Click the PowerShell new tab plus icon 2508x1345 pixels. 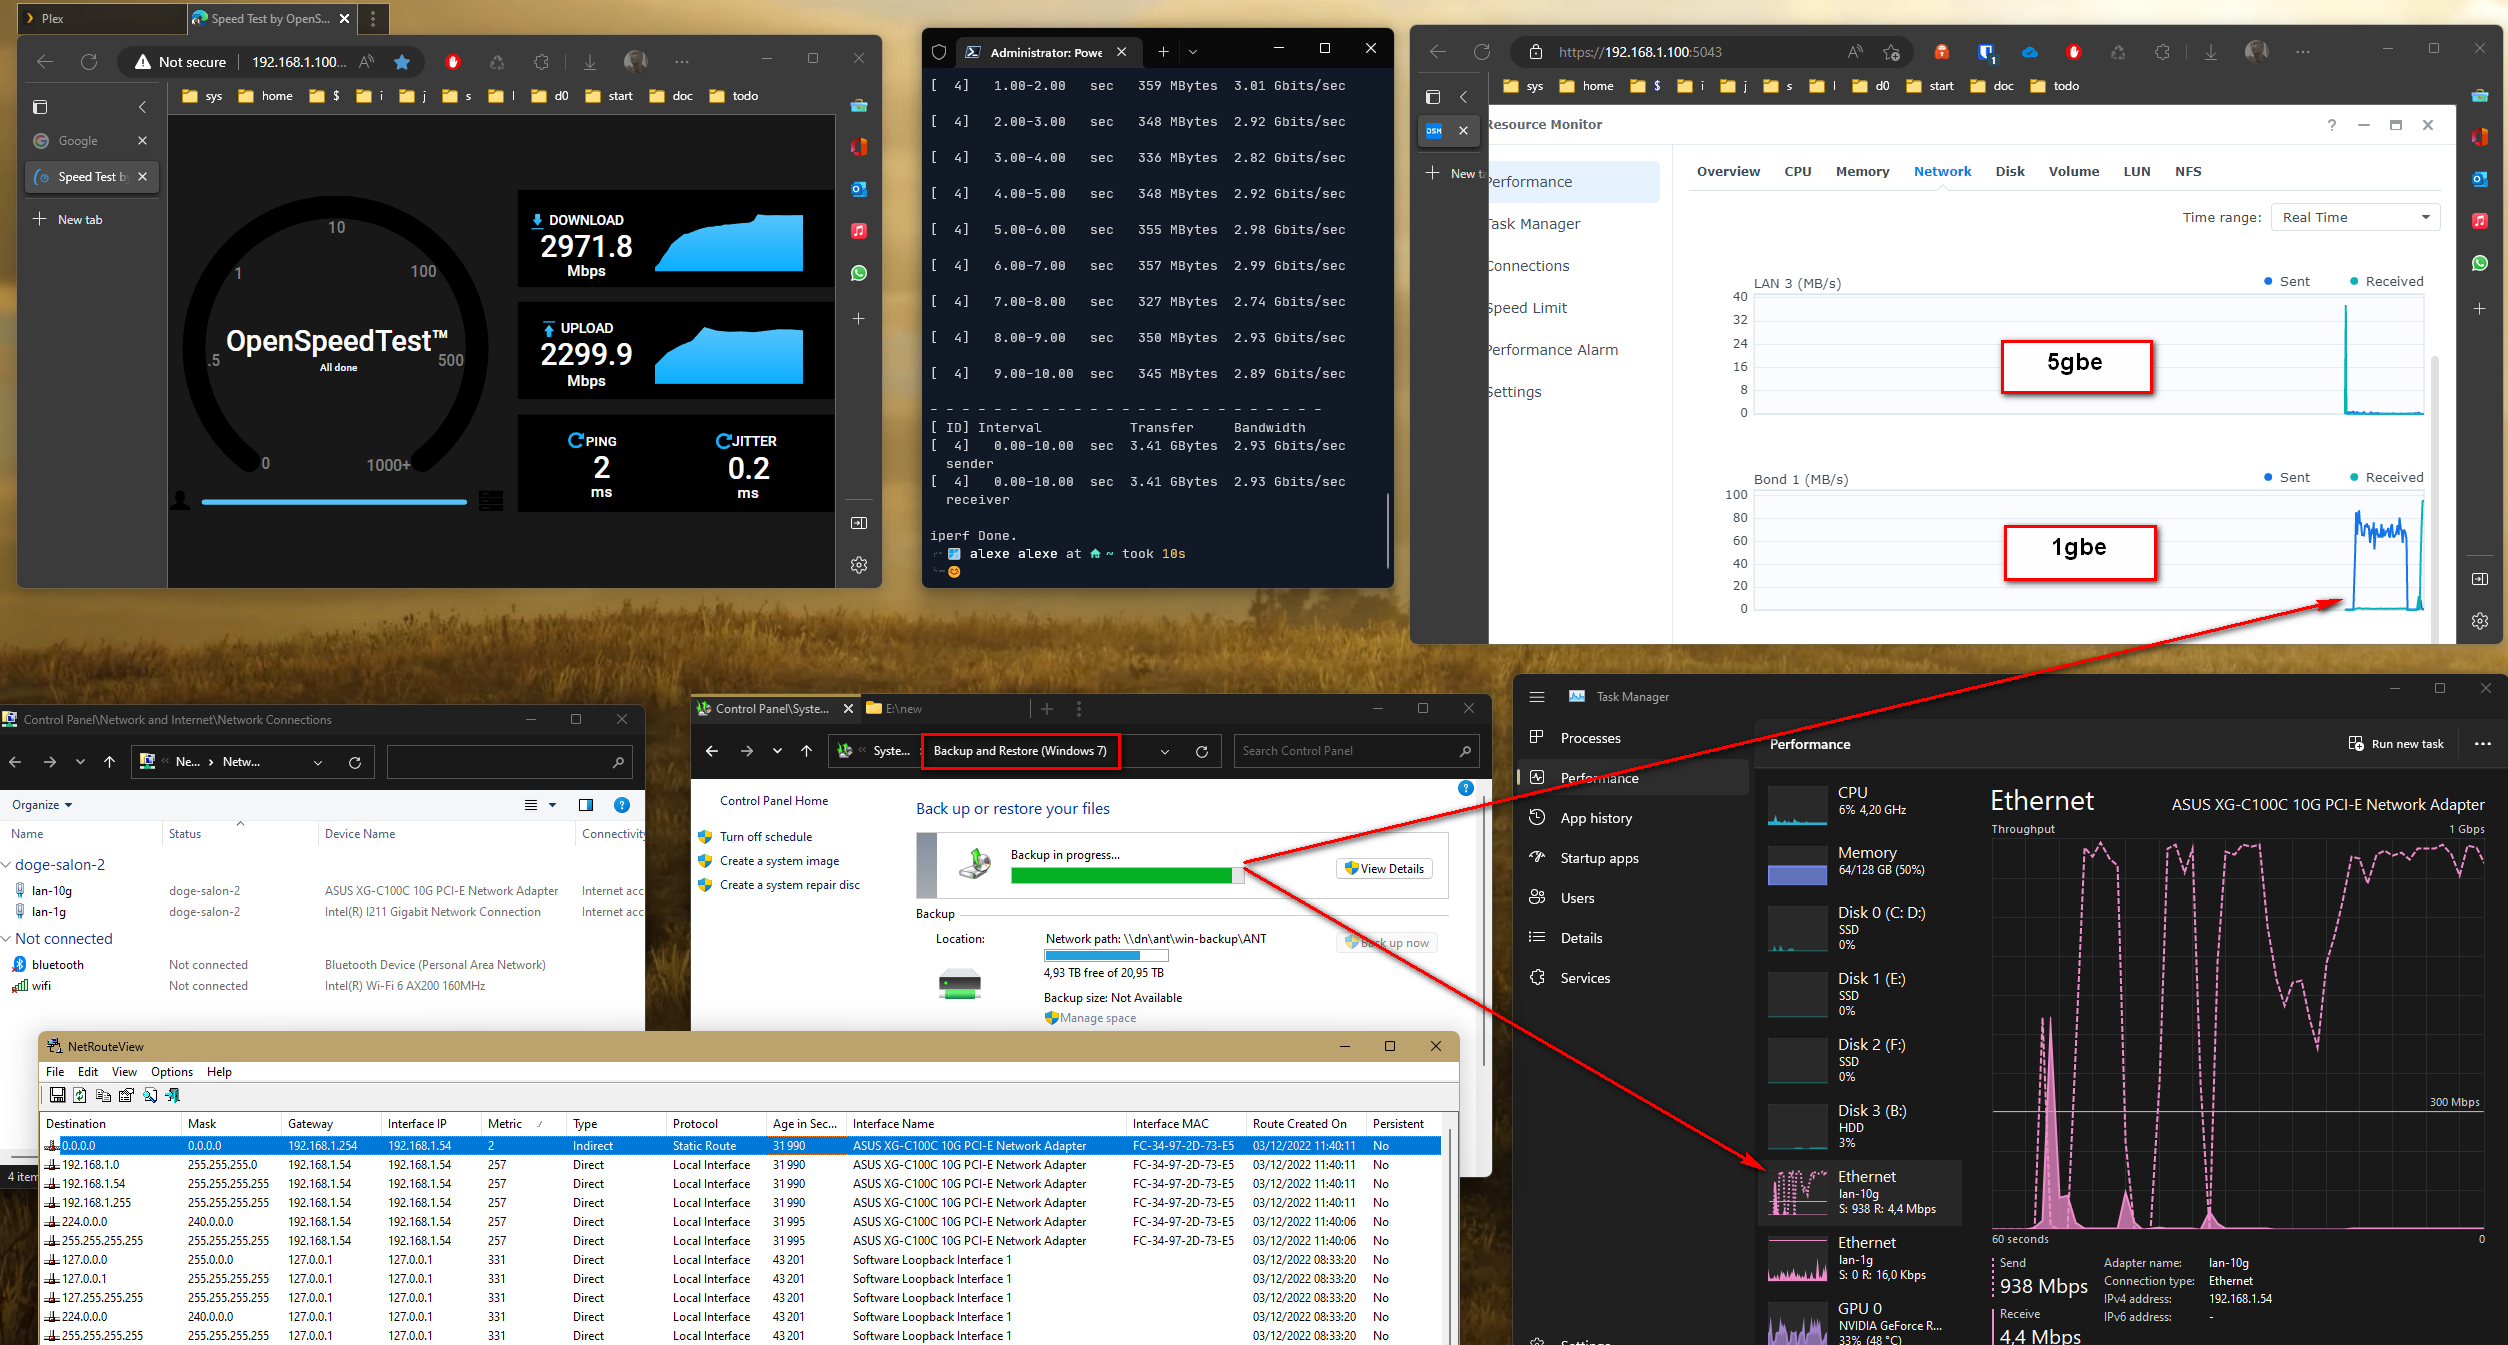coord(1163,52)
